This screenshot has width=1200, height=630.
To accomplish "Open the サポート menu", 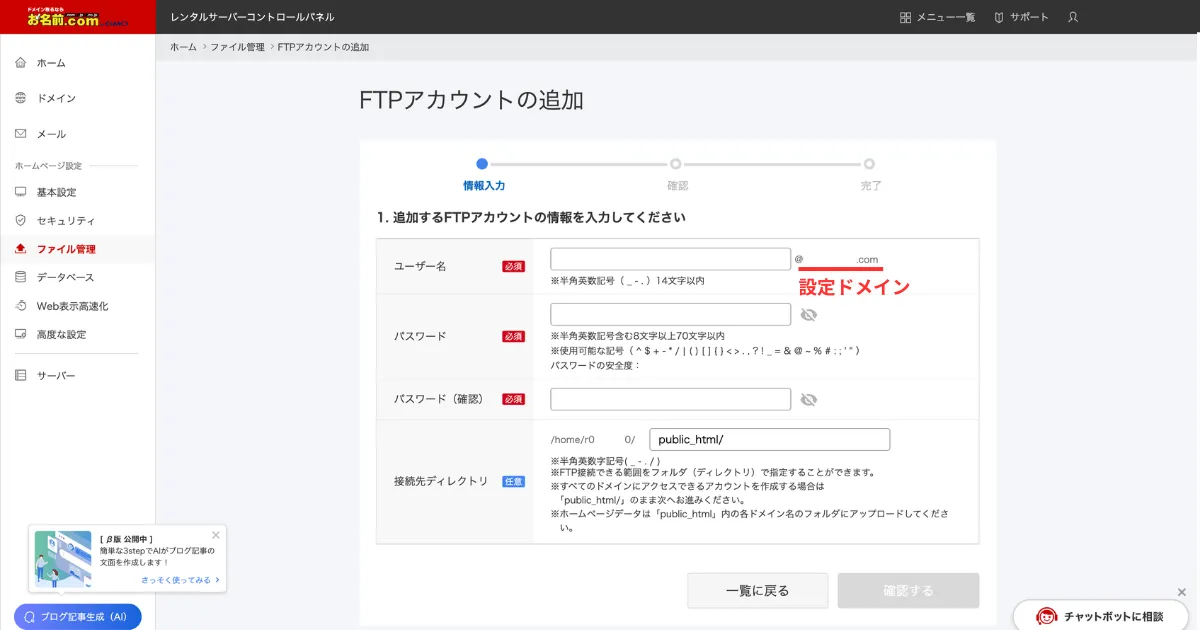I will [x=1021, y=17].
